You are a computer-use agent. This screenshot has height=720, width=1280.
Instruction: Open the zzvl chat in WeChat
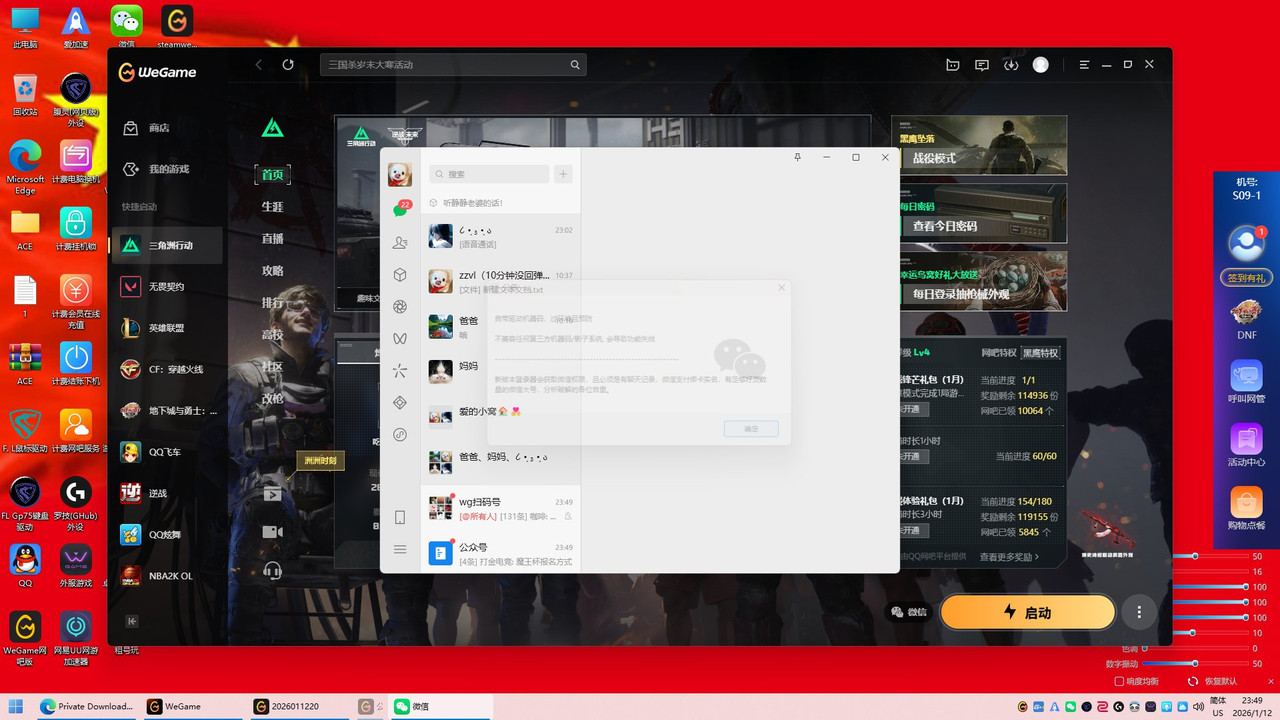click(x=500, y=281)
